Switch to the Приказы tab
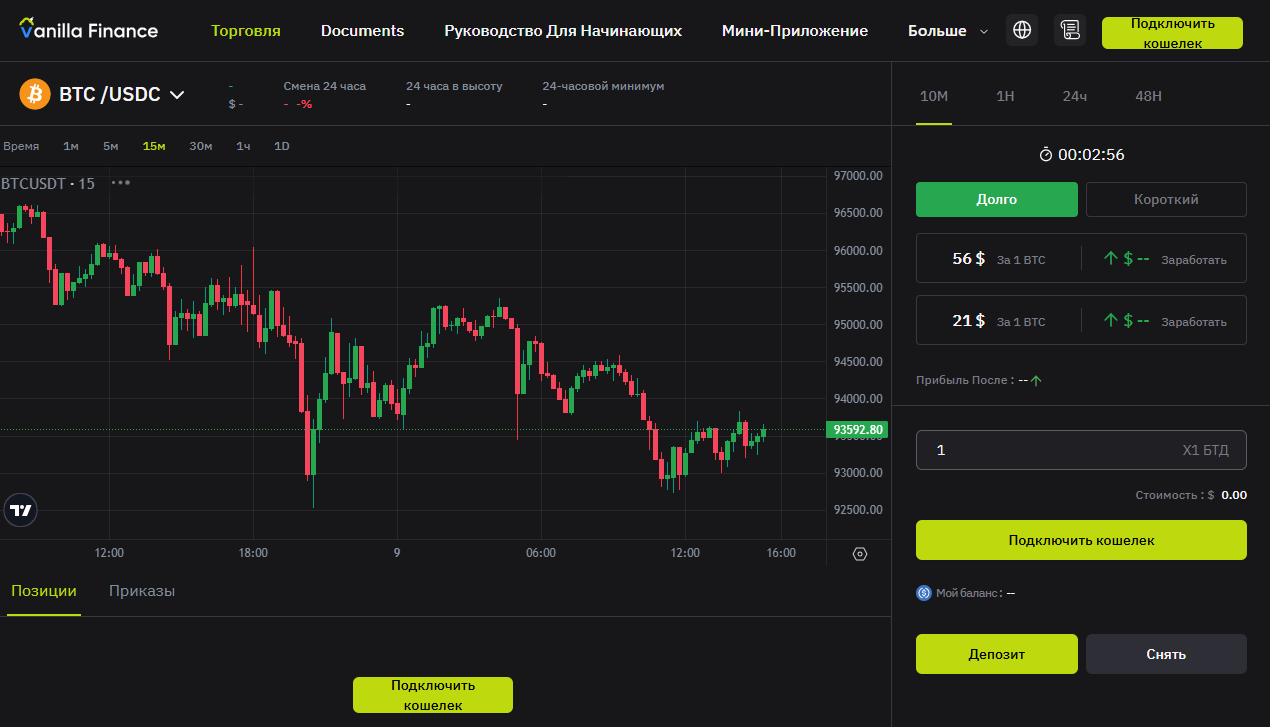 point(142,591)
